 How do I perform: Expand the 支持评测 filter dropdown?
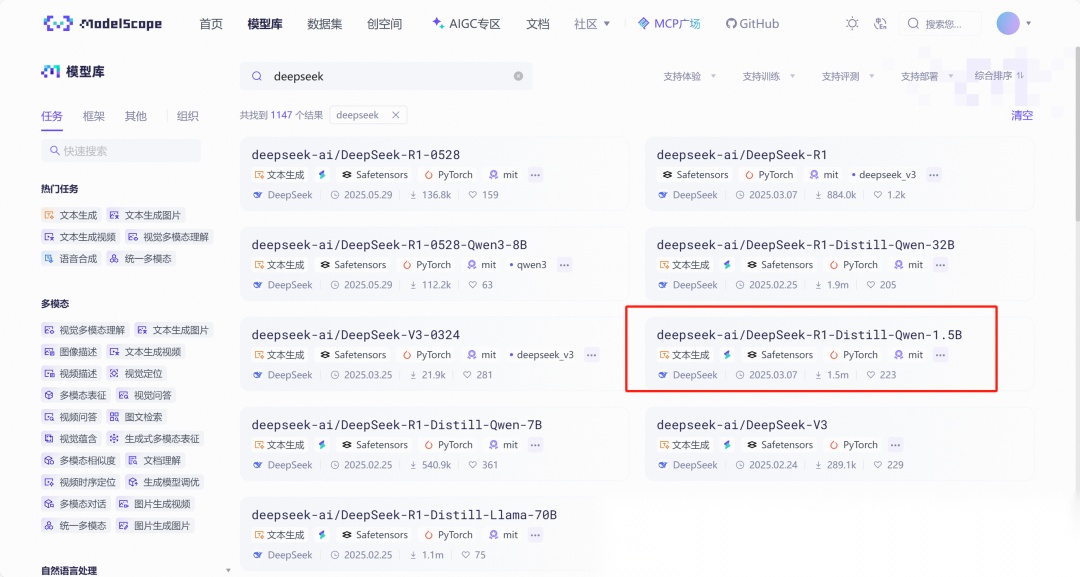(848, 76)
